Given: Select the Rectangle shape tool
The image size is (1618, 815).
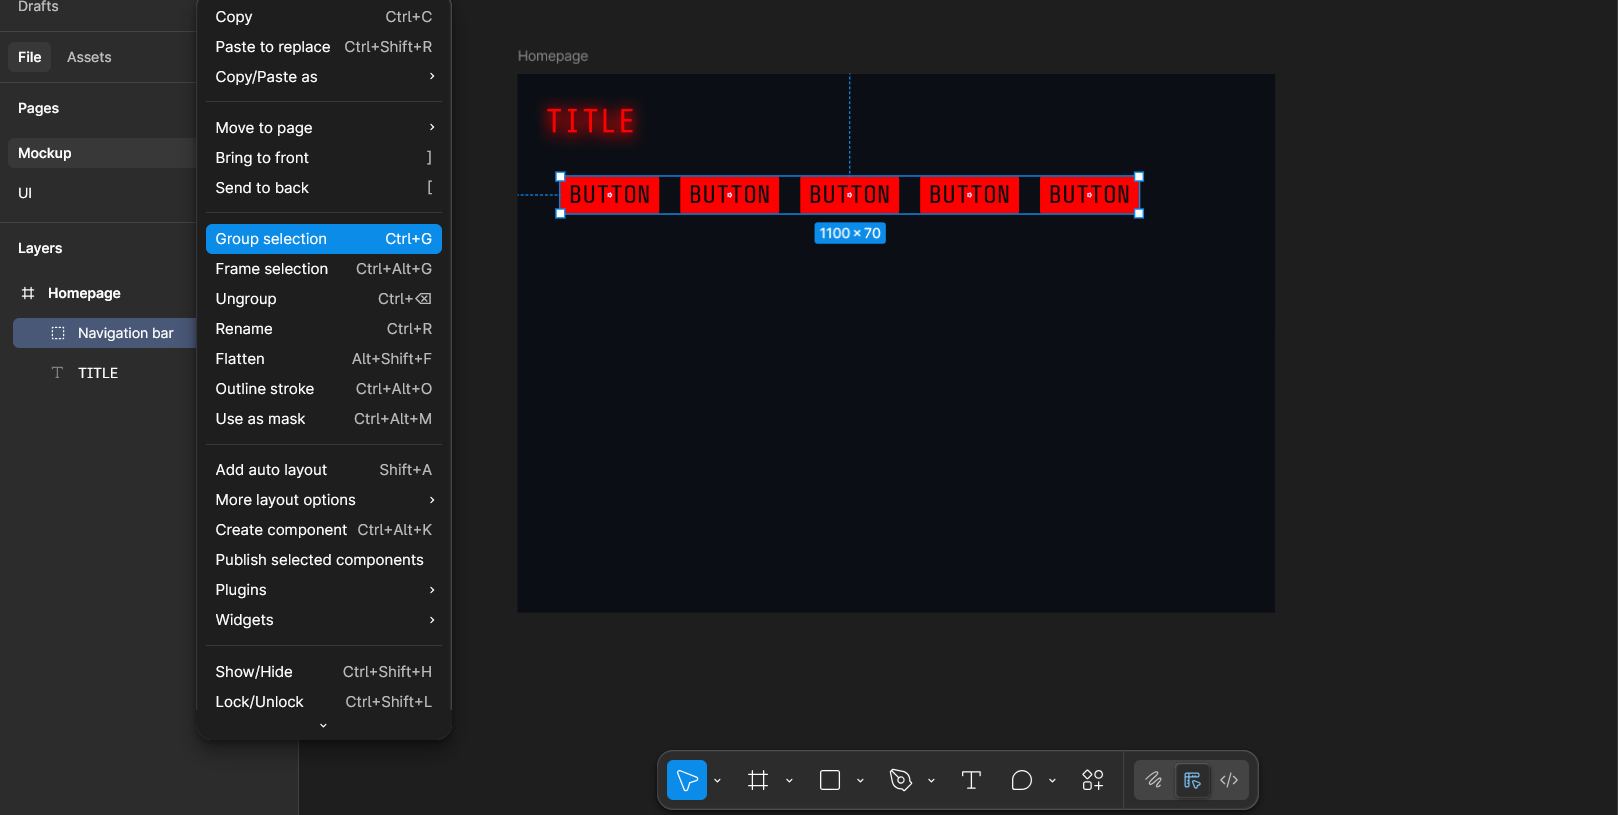Looking at the screenshot, I should coord(830,780).
